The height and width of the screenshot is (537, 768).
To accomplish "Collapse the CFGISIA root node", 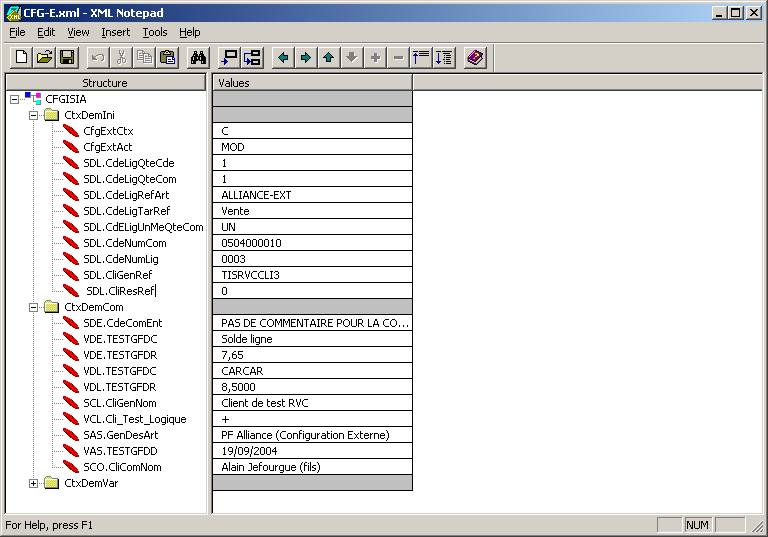I will [x=14, y=99].
